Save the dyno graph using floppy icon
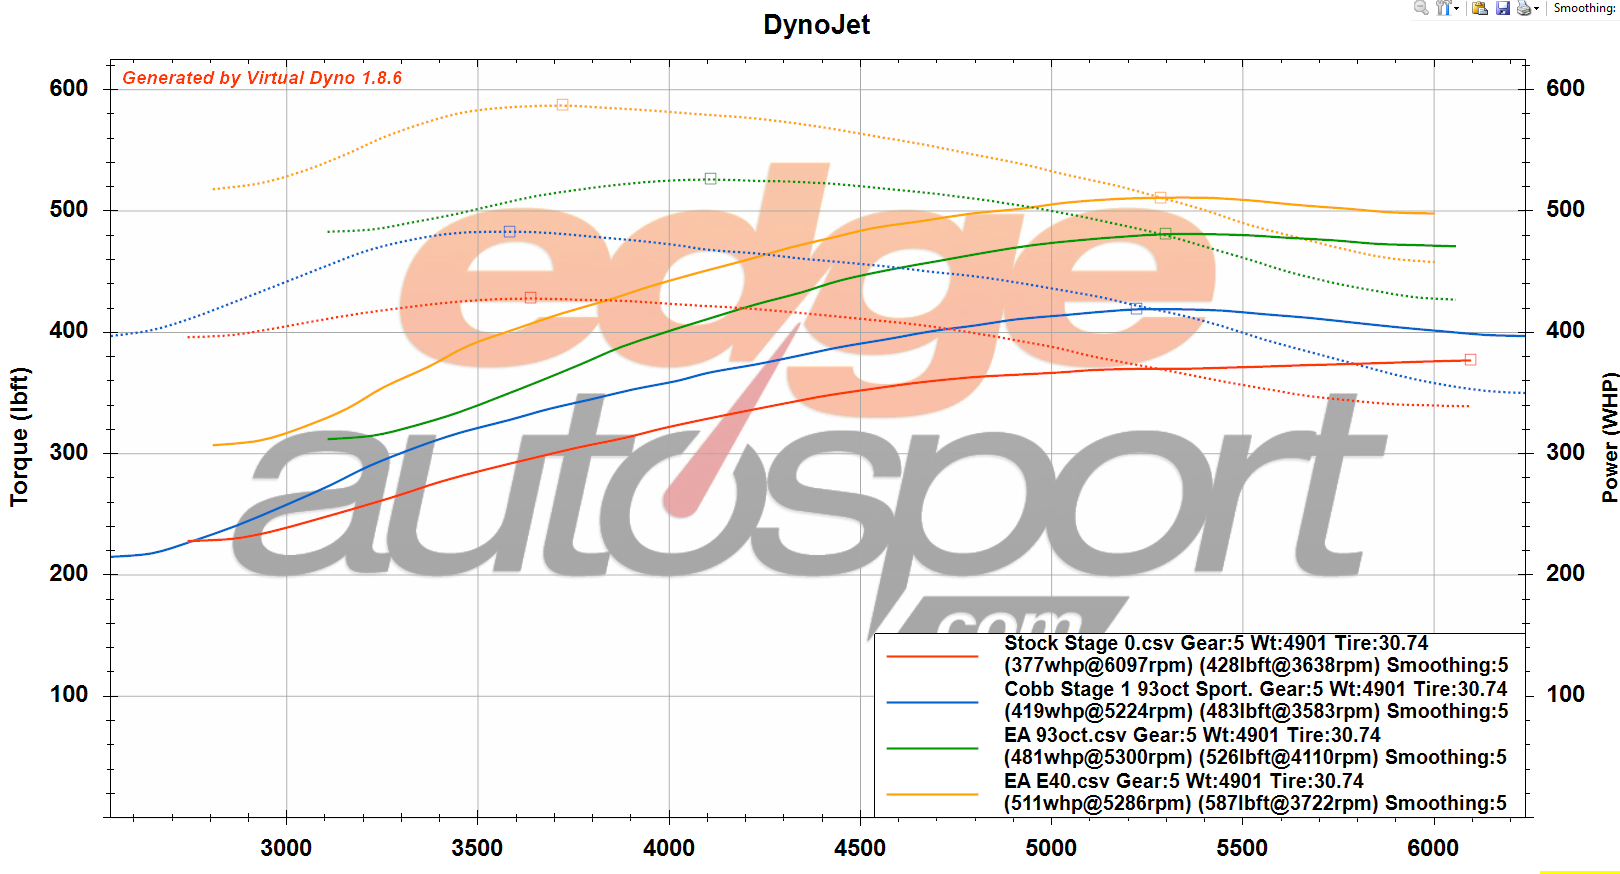The image size is (1620, 874). click(x=1502, y=8)
